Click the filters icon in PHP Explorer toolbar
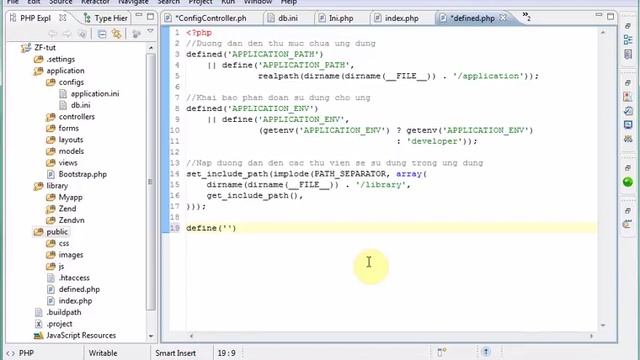Image resolution: width=640 pixels, height=360 pixels. click(137, 34)
